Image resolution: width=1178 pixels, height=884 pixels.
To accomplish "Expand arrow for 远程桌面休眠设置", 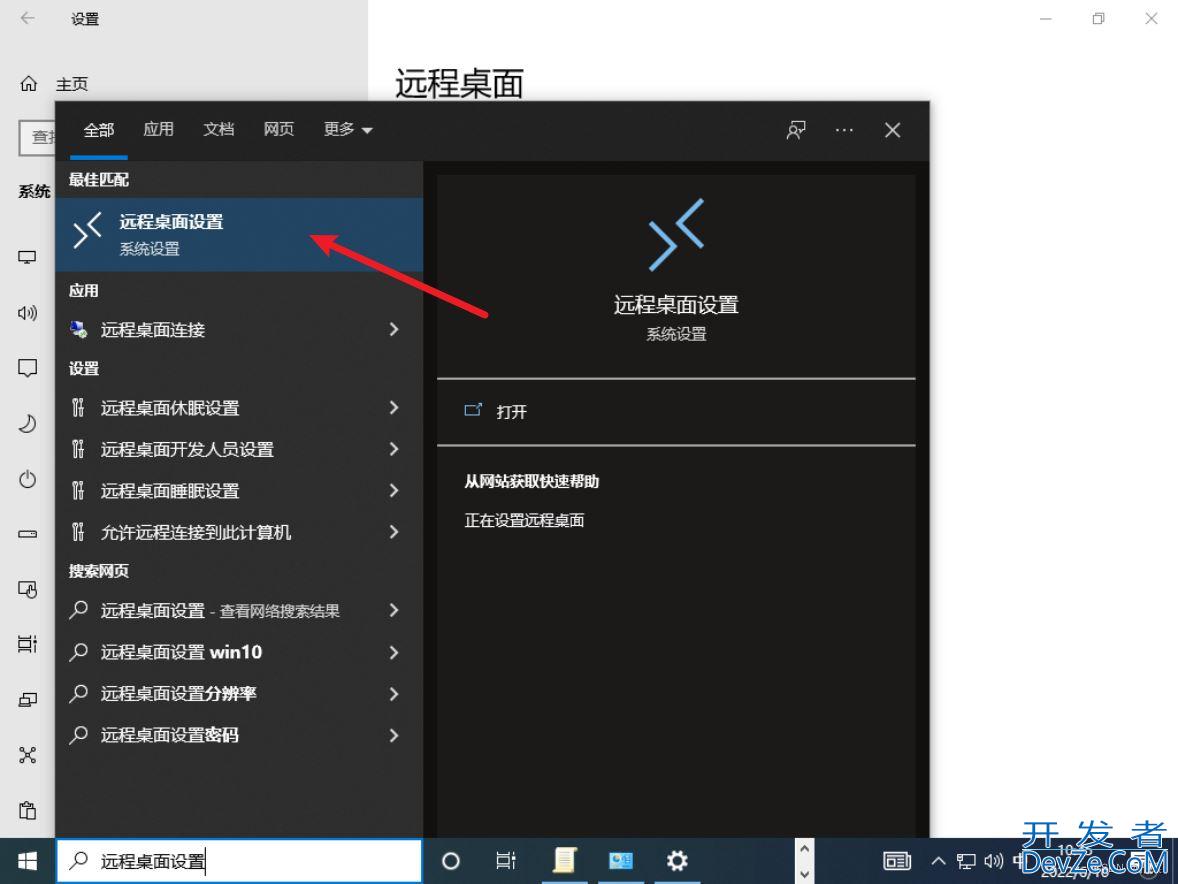I will (394, 408).
